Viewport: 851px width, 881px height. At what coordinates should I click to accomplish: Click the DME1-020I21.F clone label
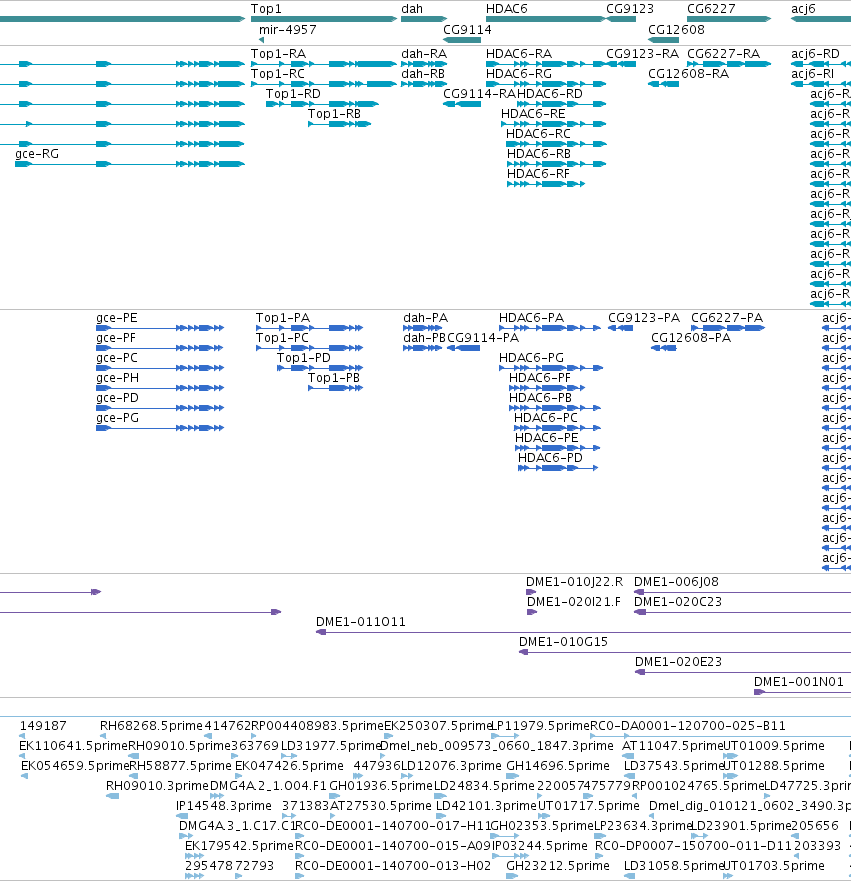(574, 602)
